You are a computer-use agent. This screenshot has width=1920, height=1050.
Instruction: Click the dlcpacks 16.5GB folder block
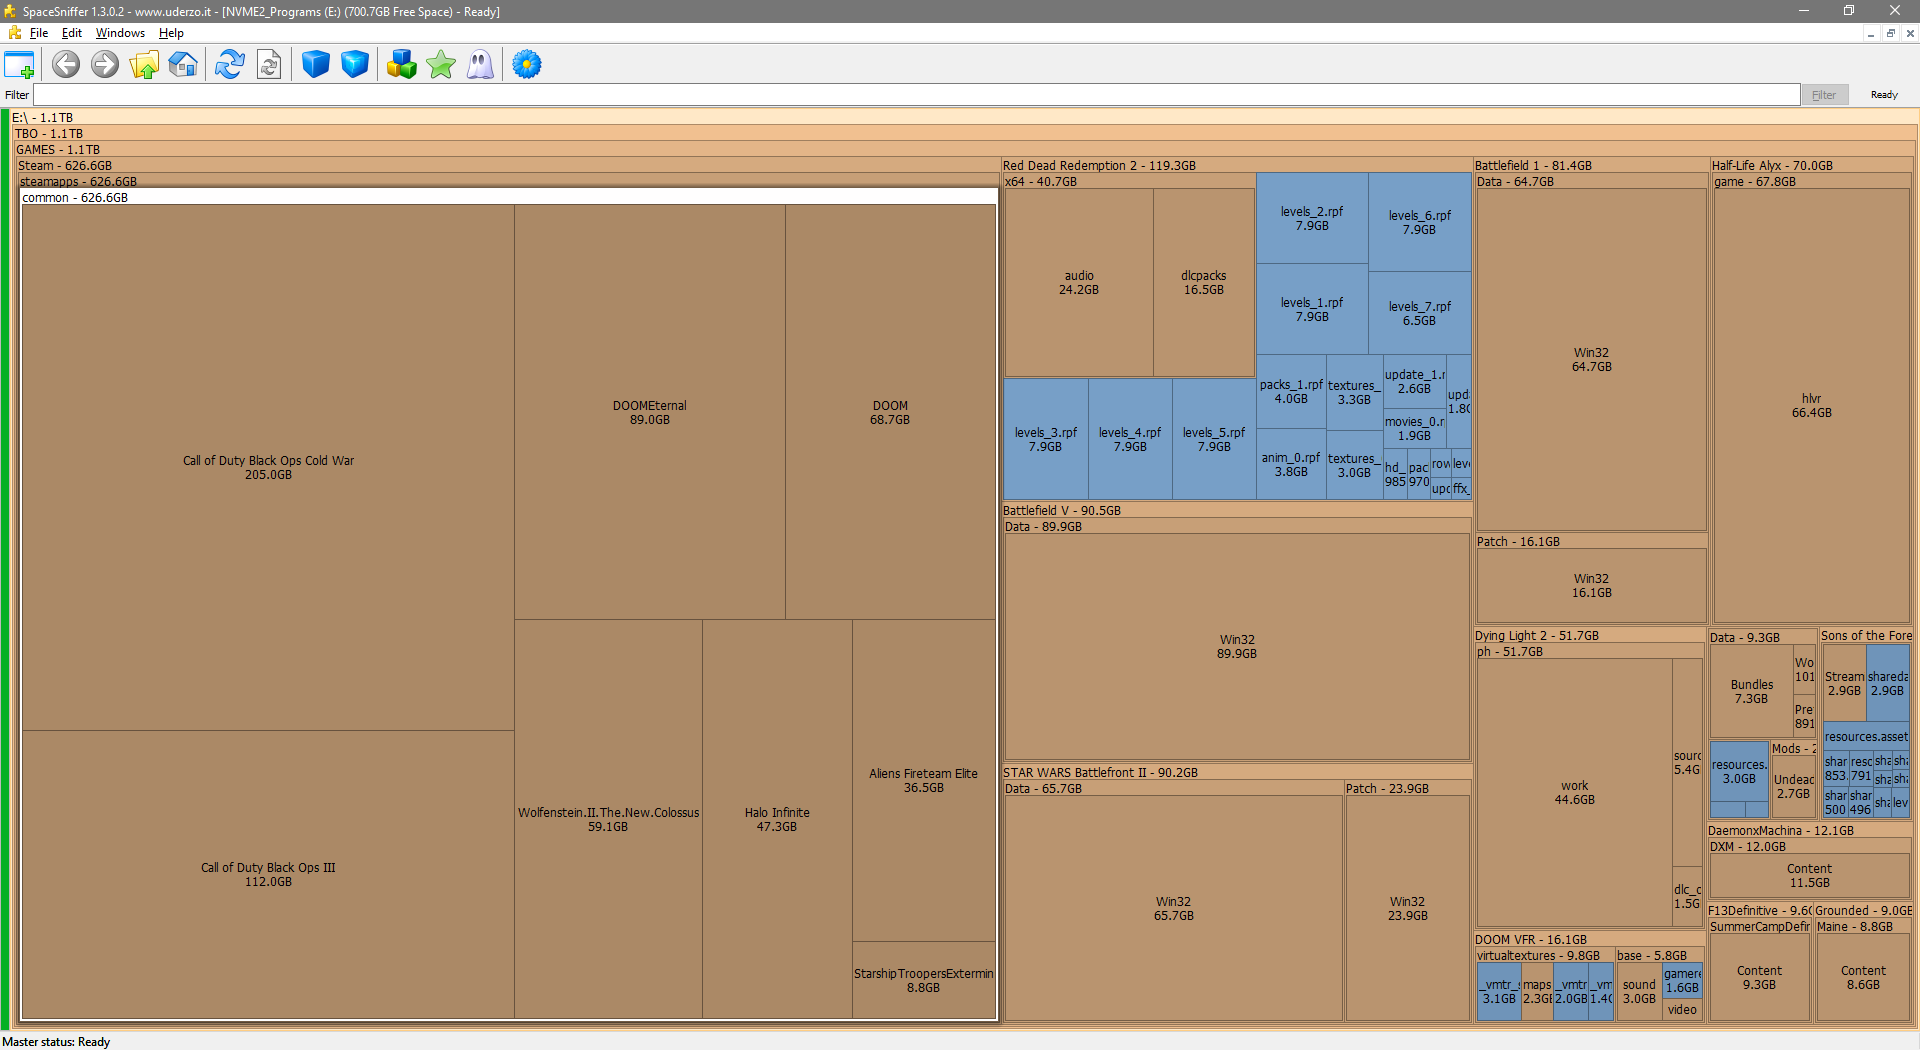click(x=1204, y=282)
